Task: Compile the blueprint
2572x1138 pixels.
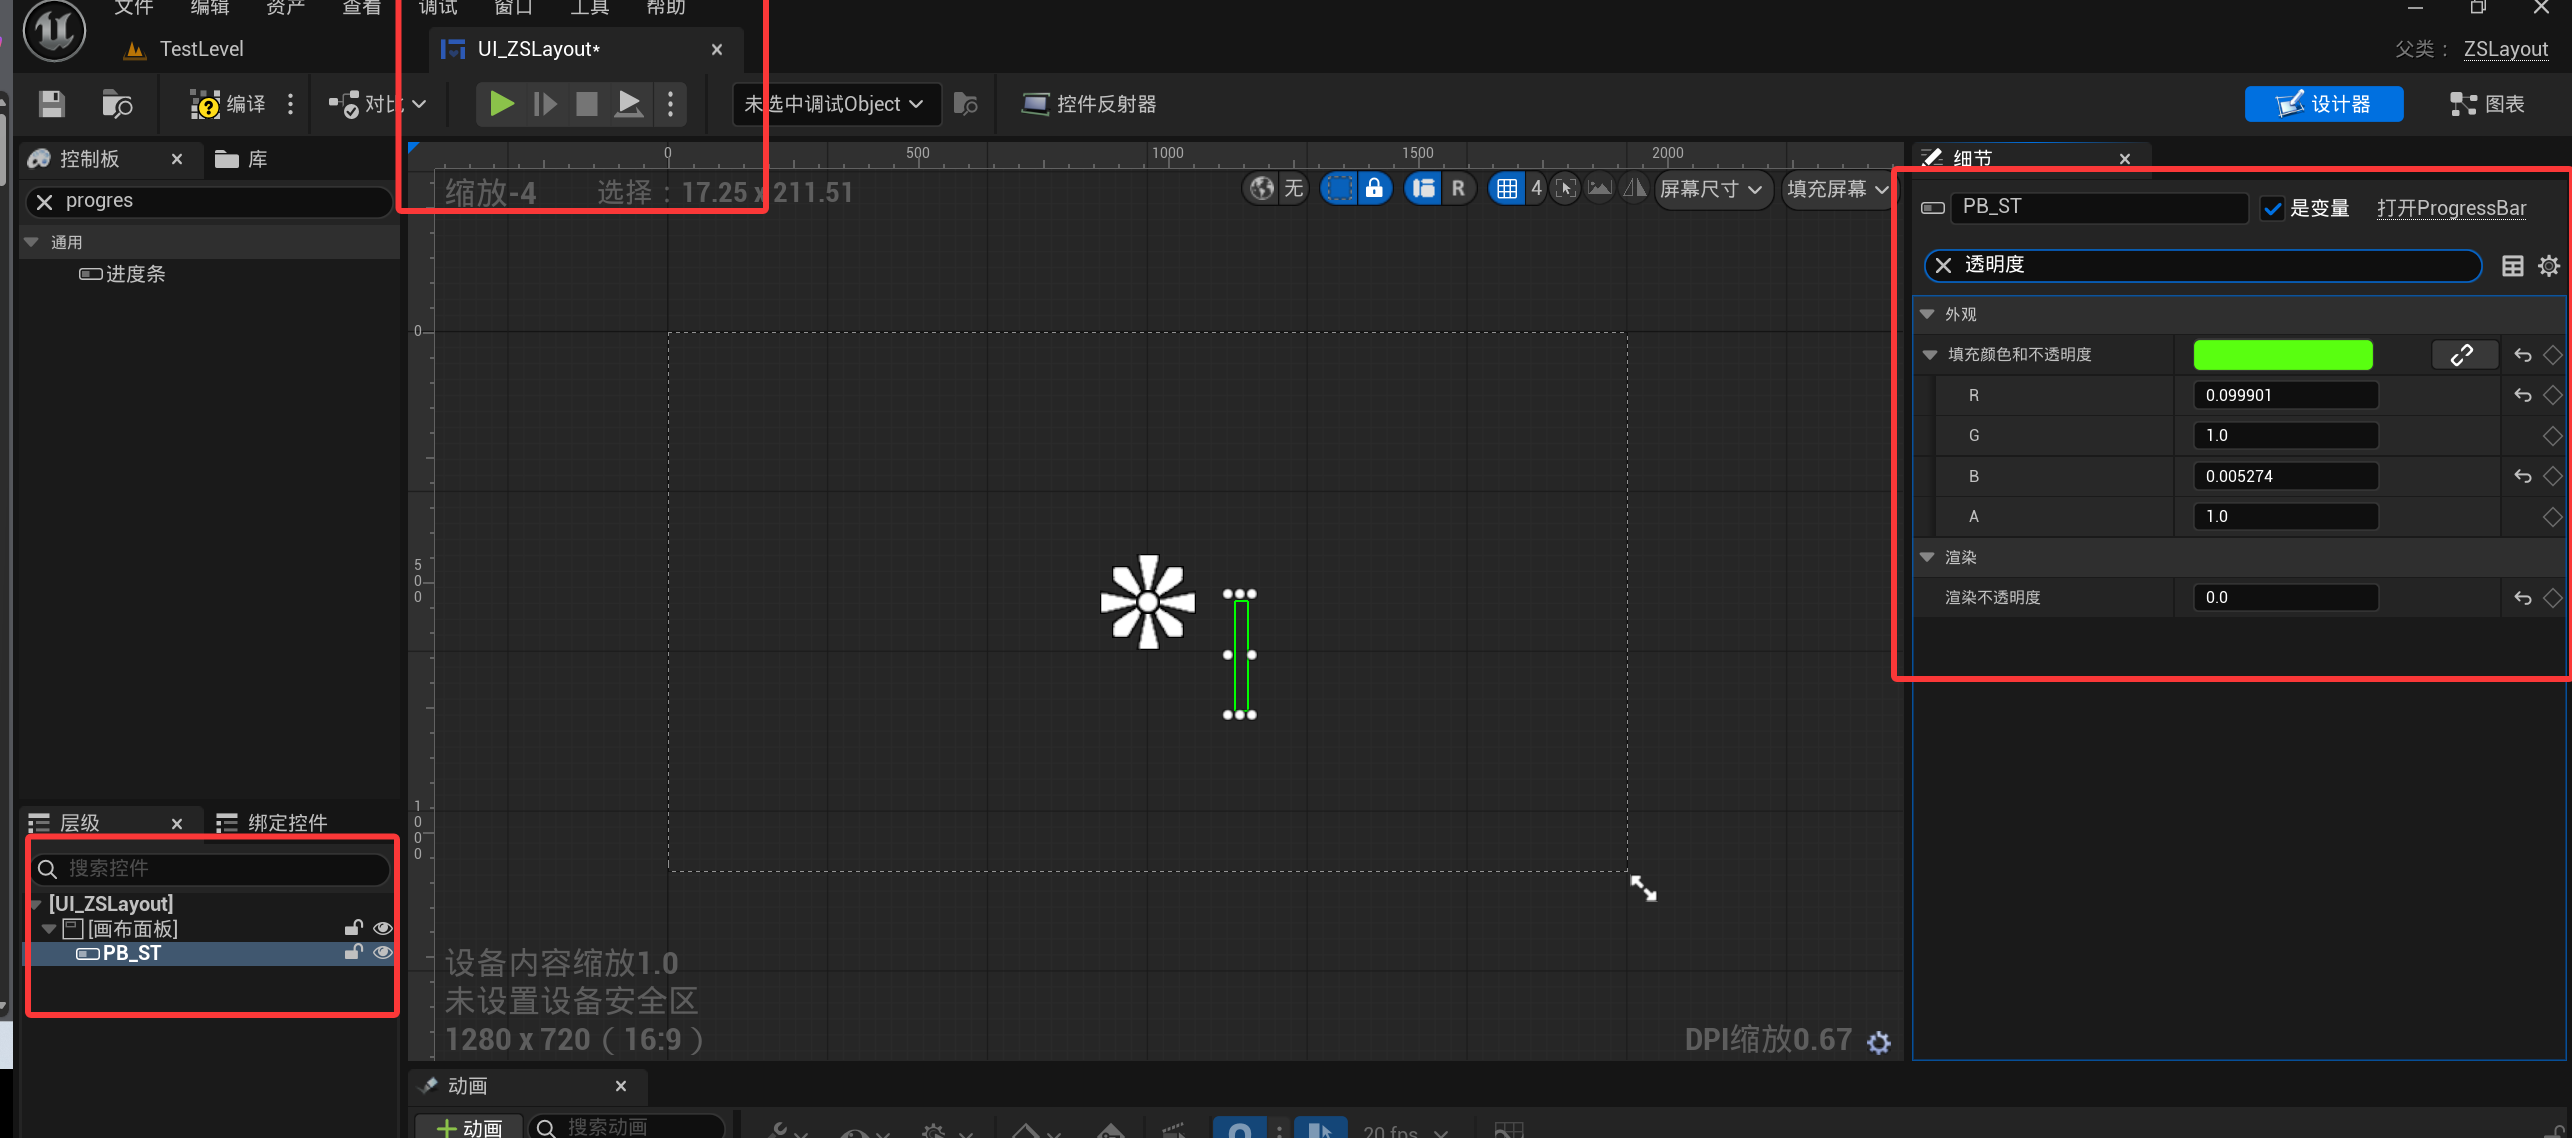Action: pyautogui.click(x=228, y=104)
